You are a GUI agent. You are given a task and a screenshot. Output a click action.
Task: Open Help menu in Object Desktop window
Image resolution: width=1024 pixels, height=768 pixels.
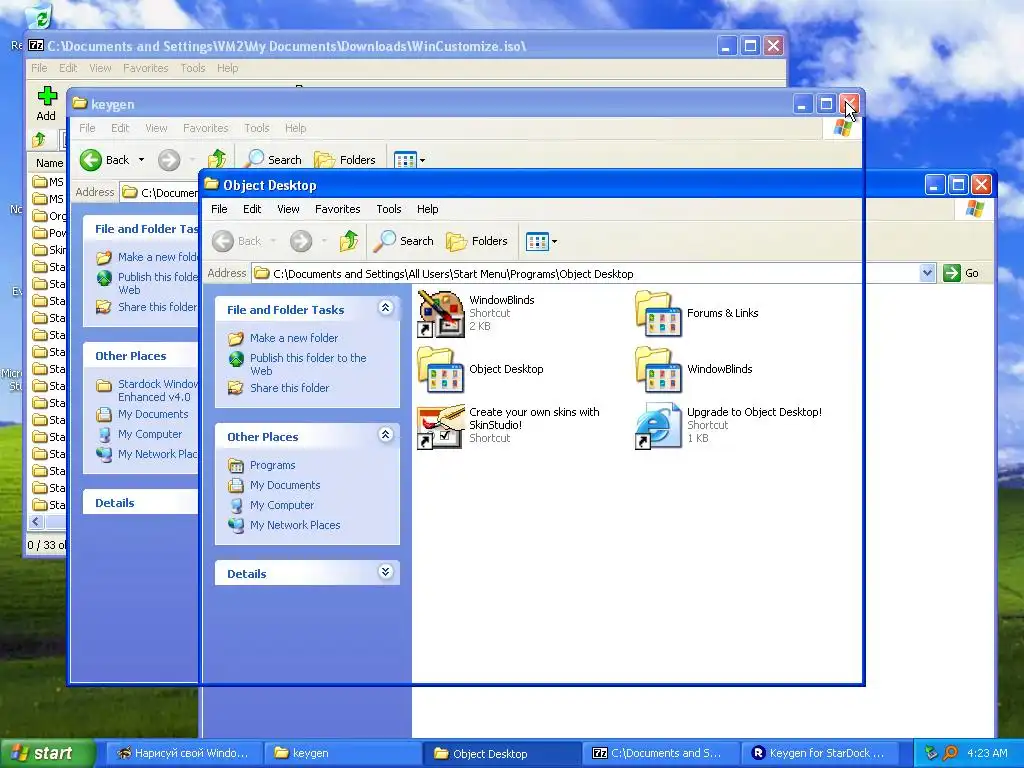tap(428, 209)
